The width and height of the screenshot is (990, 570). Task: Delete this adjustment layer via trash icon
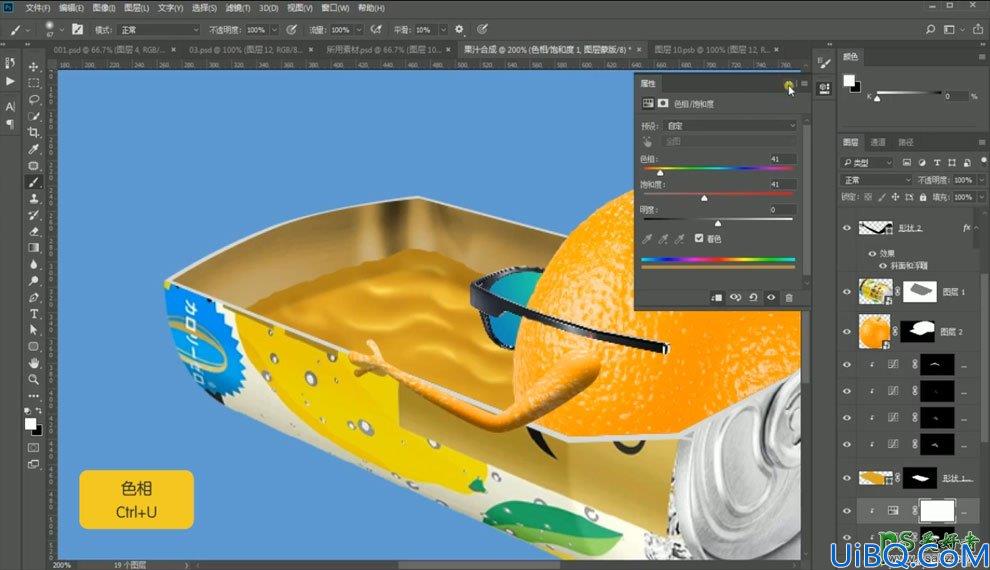point(789,297)
